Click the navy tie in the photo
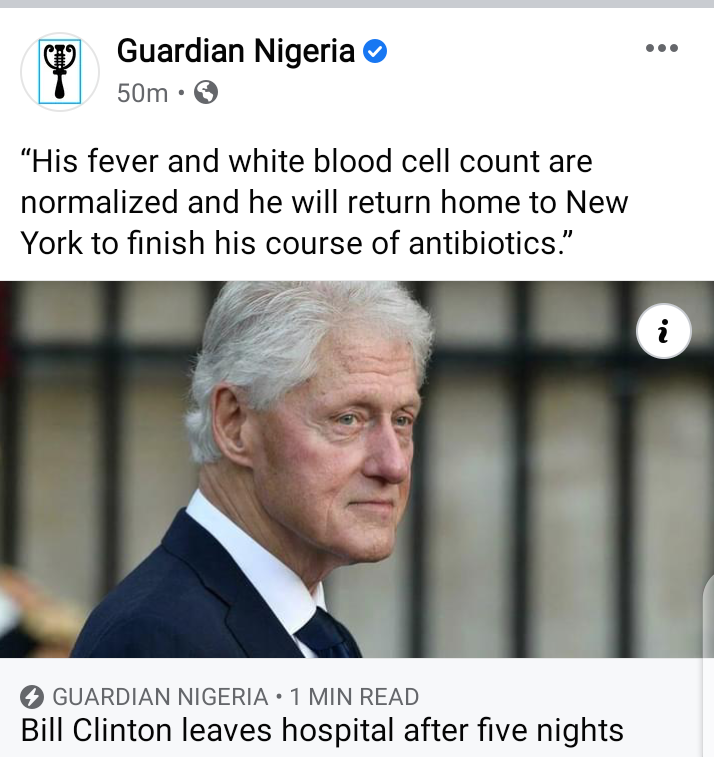Viewport: 714px width, 757px height. (329, 634)
